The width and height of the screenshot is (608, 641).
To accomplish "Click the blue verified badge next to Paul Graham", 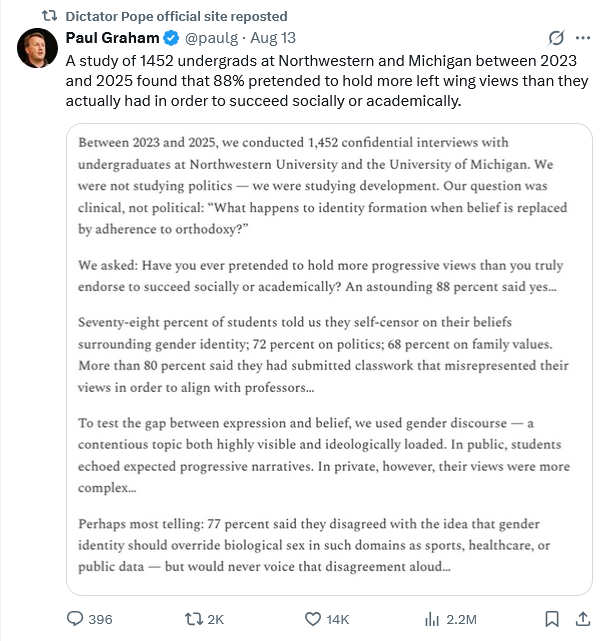I will coord(171,39).
